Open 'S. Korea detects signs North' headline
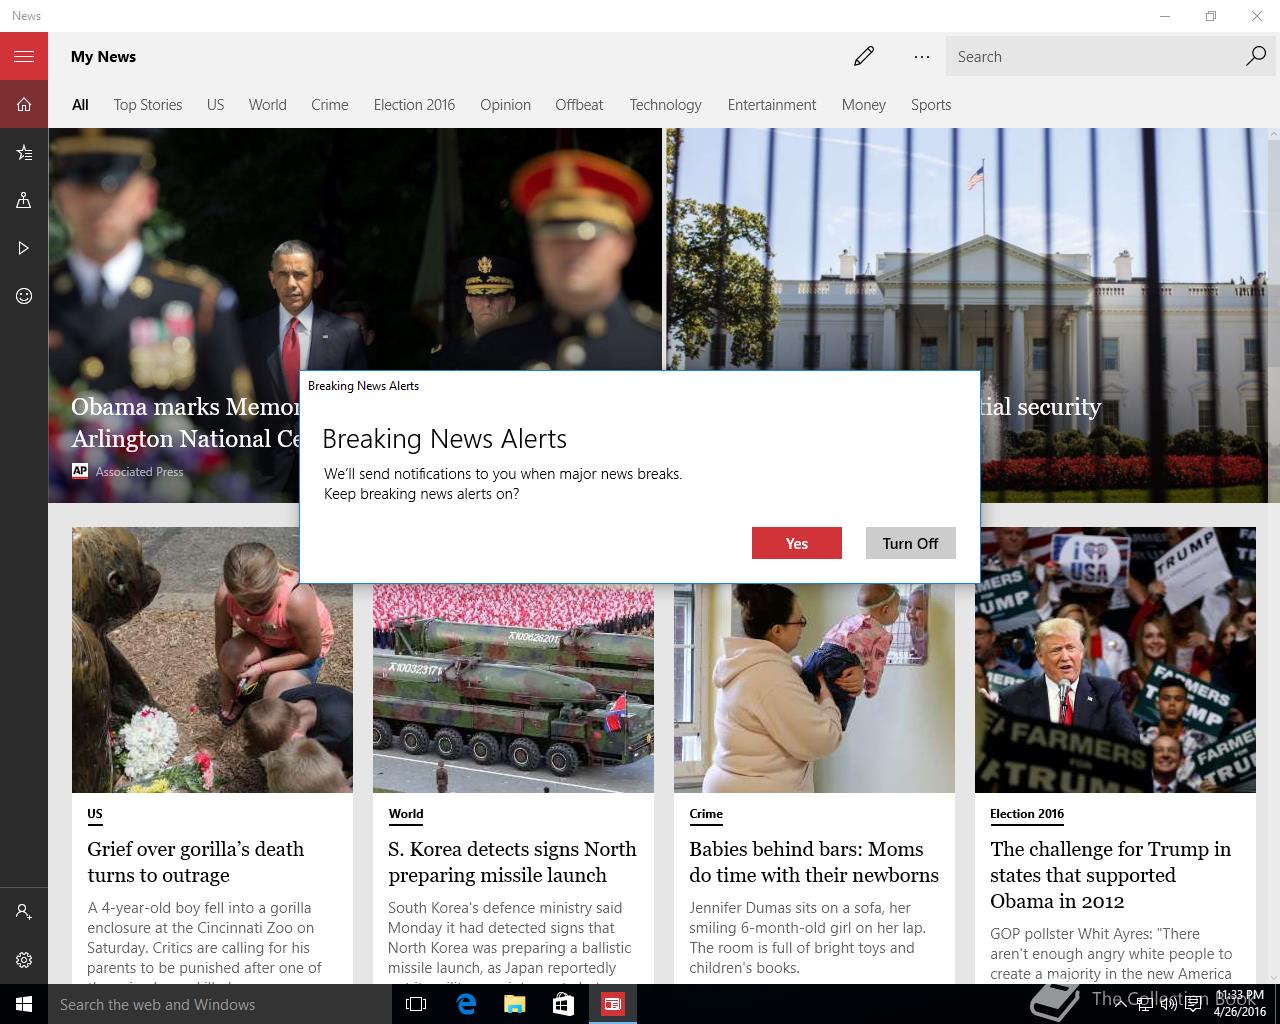This screenshot has width=1280, height=1024. (512, 862)
